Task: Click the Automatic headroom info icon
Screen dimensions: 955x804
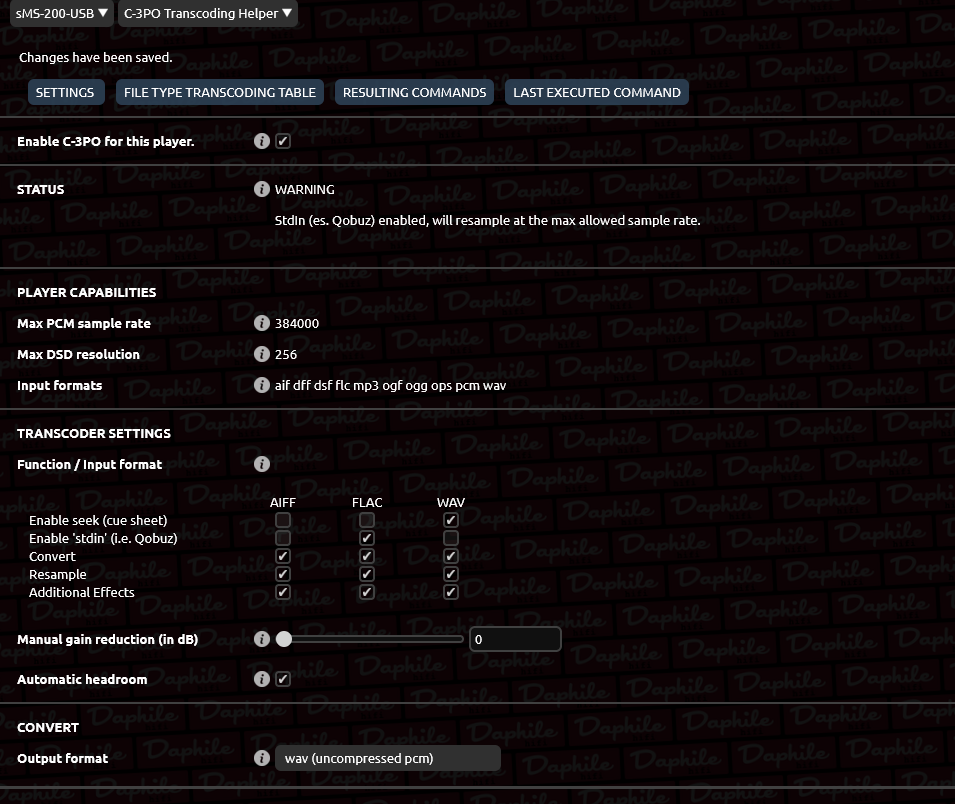Action: 262,679
